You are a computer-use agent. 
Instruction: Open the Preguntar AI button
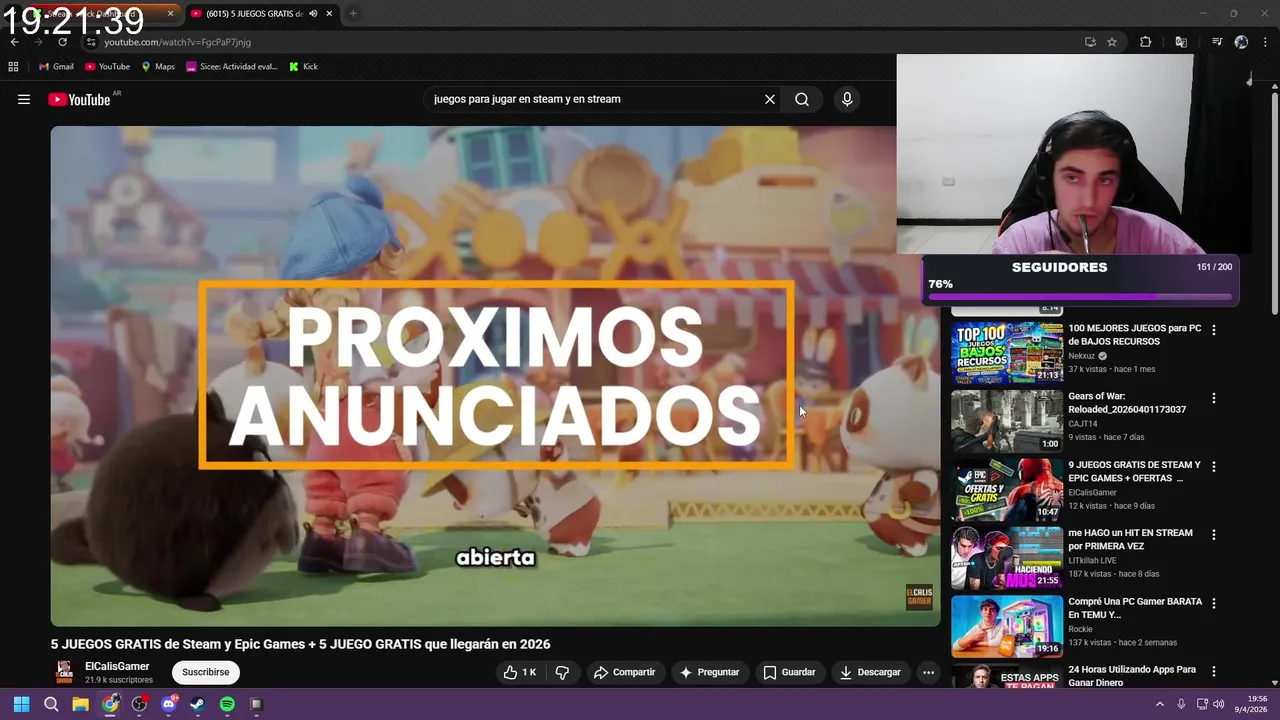(x=709, y=672)
